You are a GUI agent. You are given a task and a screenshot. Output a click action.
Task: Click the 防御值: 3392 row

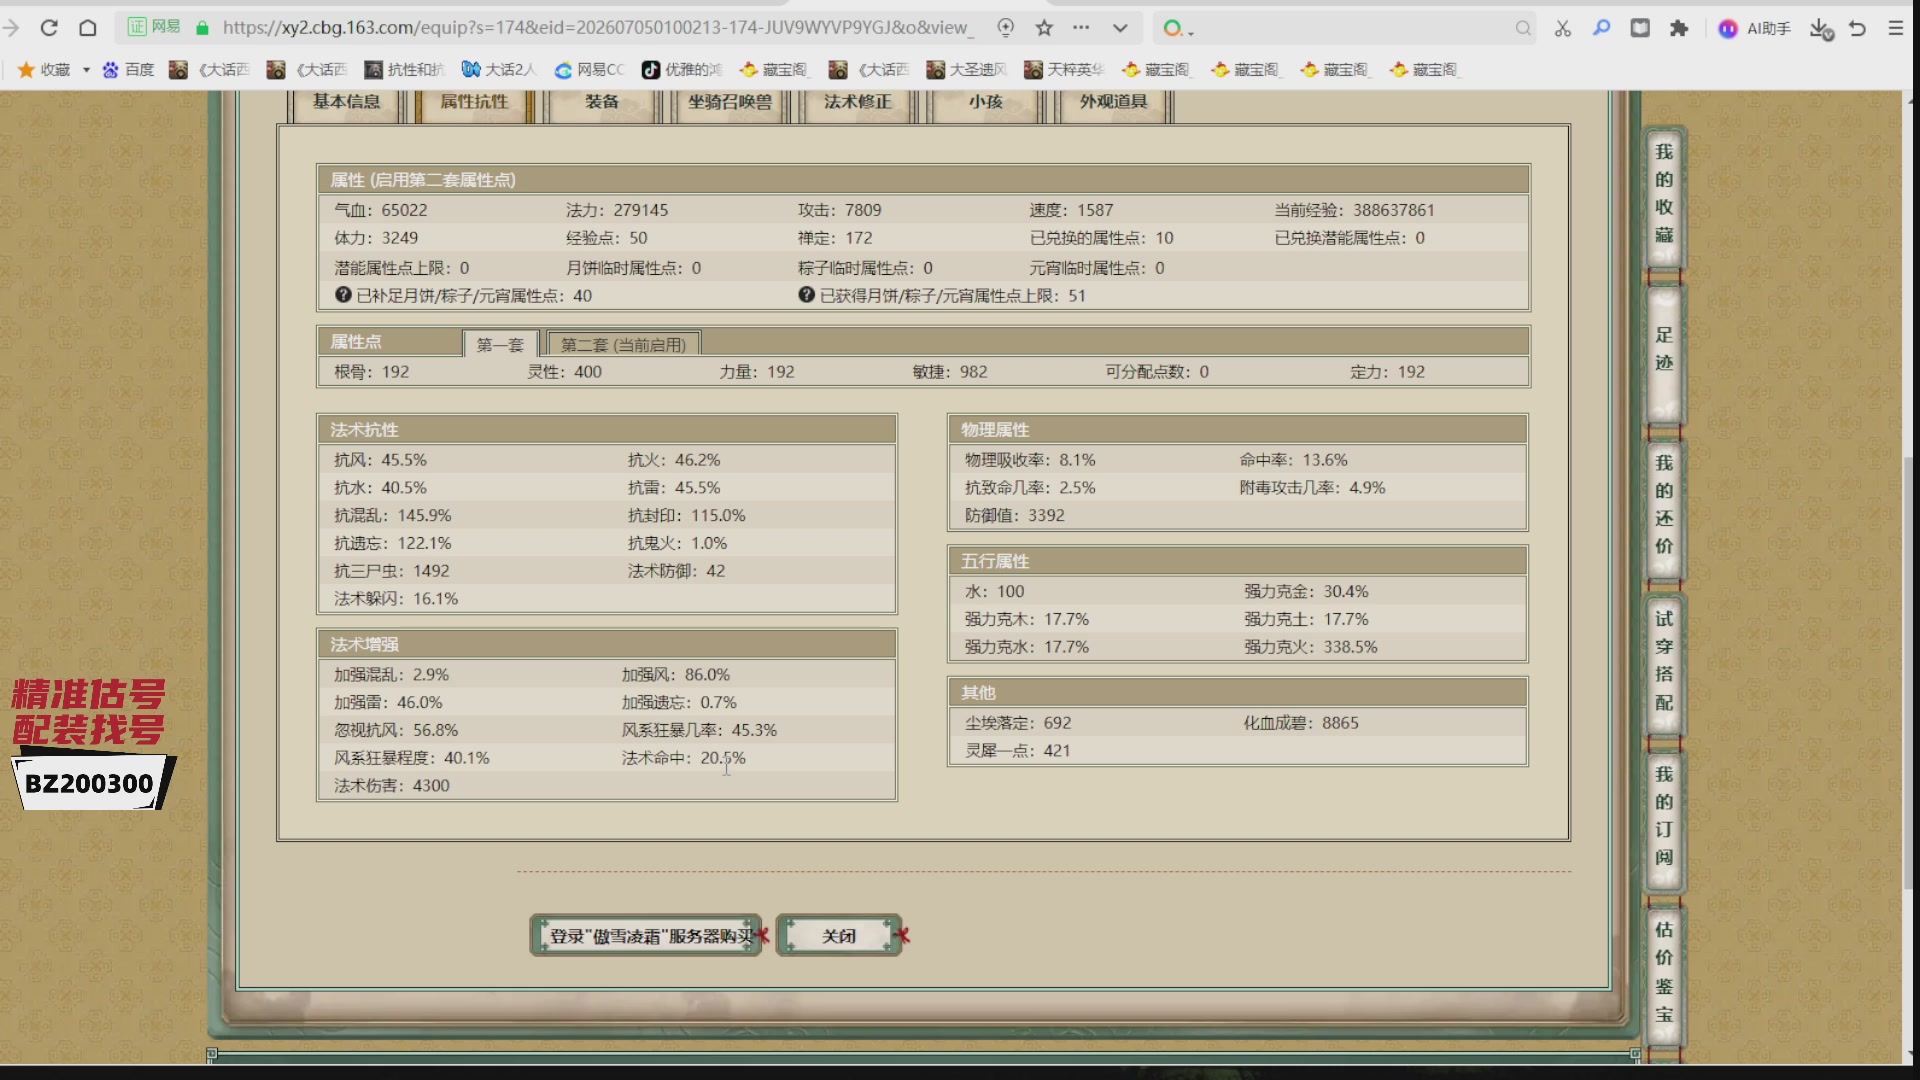[x=1014, y=516]
